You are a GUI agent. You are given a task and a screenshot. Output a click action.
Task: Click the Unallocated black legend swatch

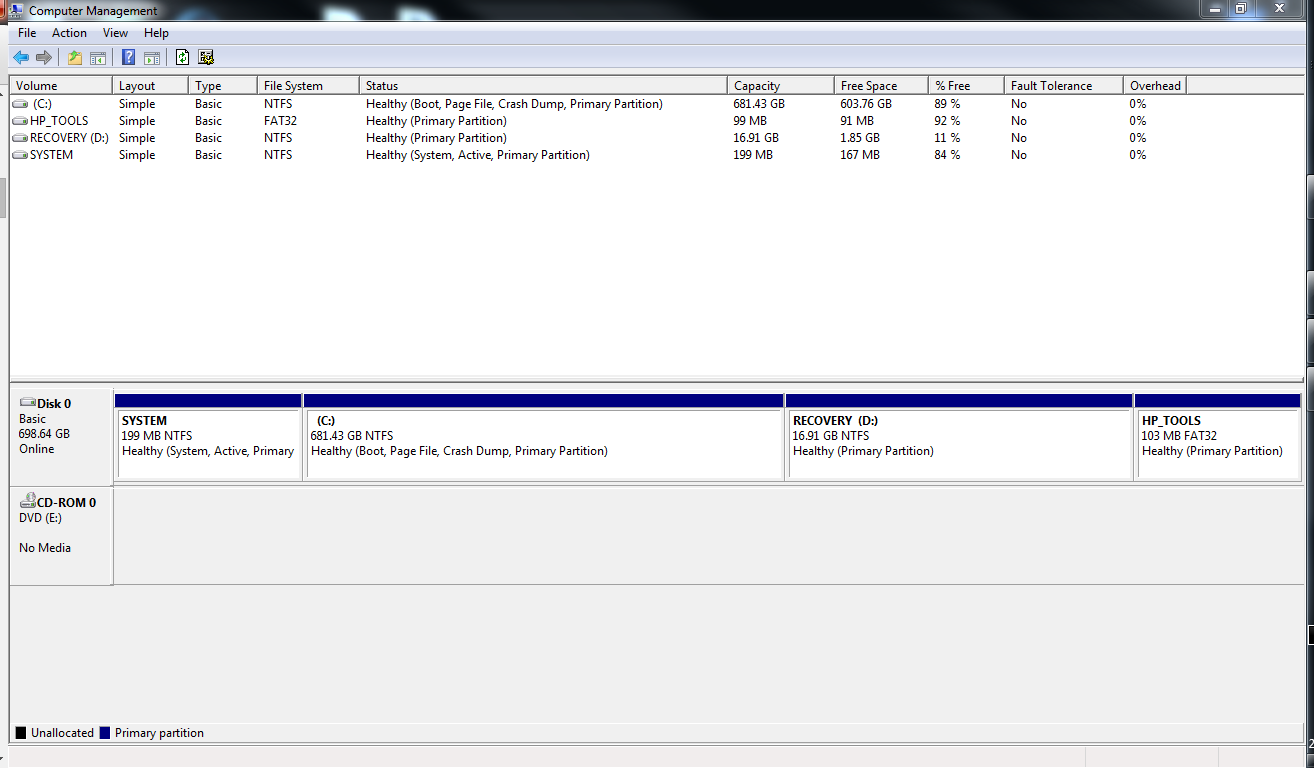point(21,733)
